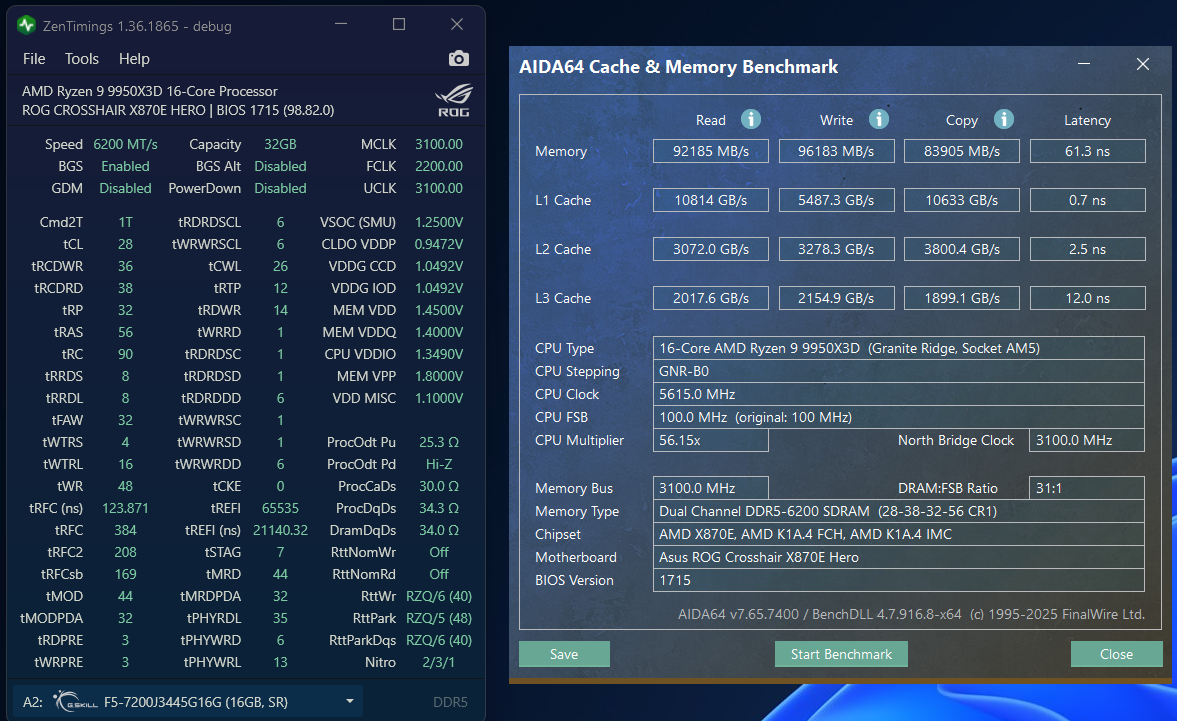Close AIDA64 window with the X
The image size is (1177, 721).
click(x=1142, y=65)
